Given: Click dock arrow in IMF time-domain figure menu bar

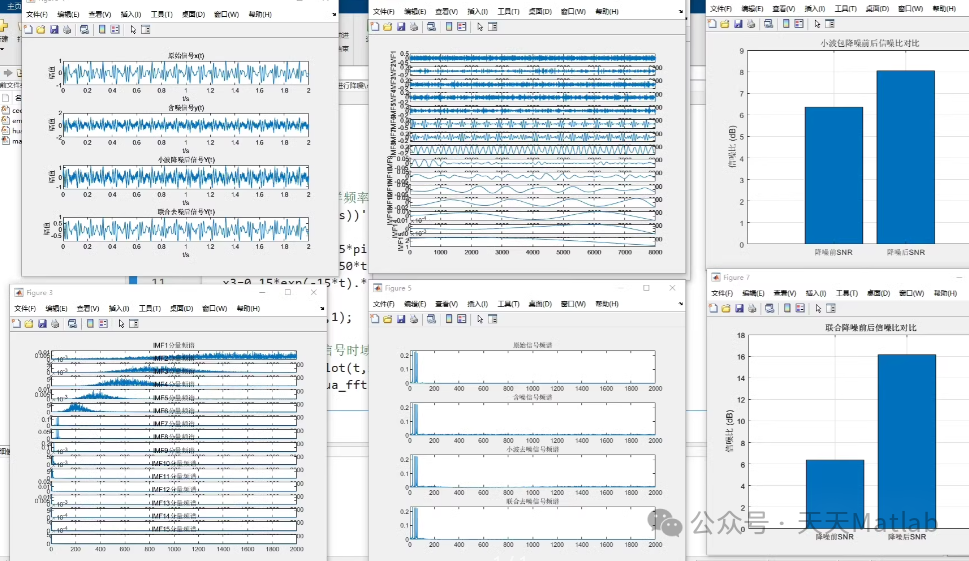Looking at the screenshot, I should click(x=681, y=11).
